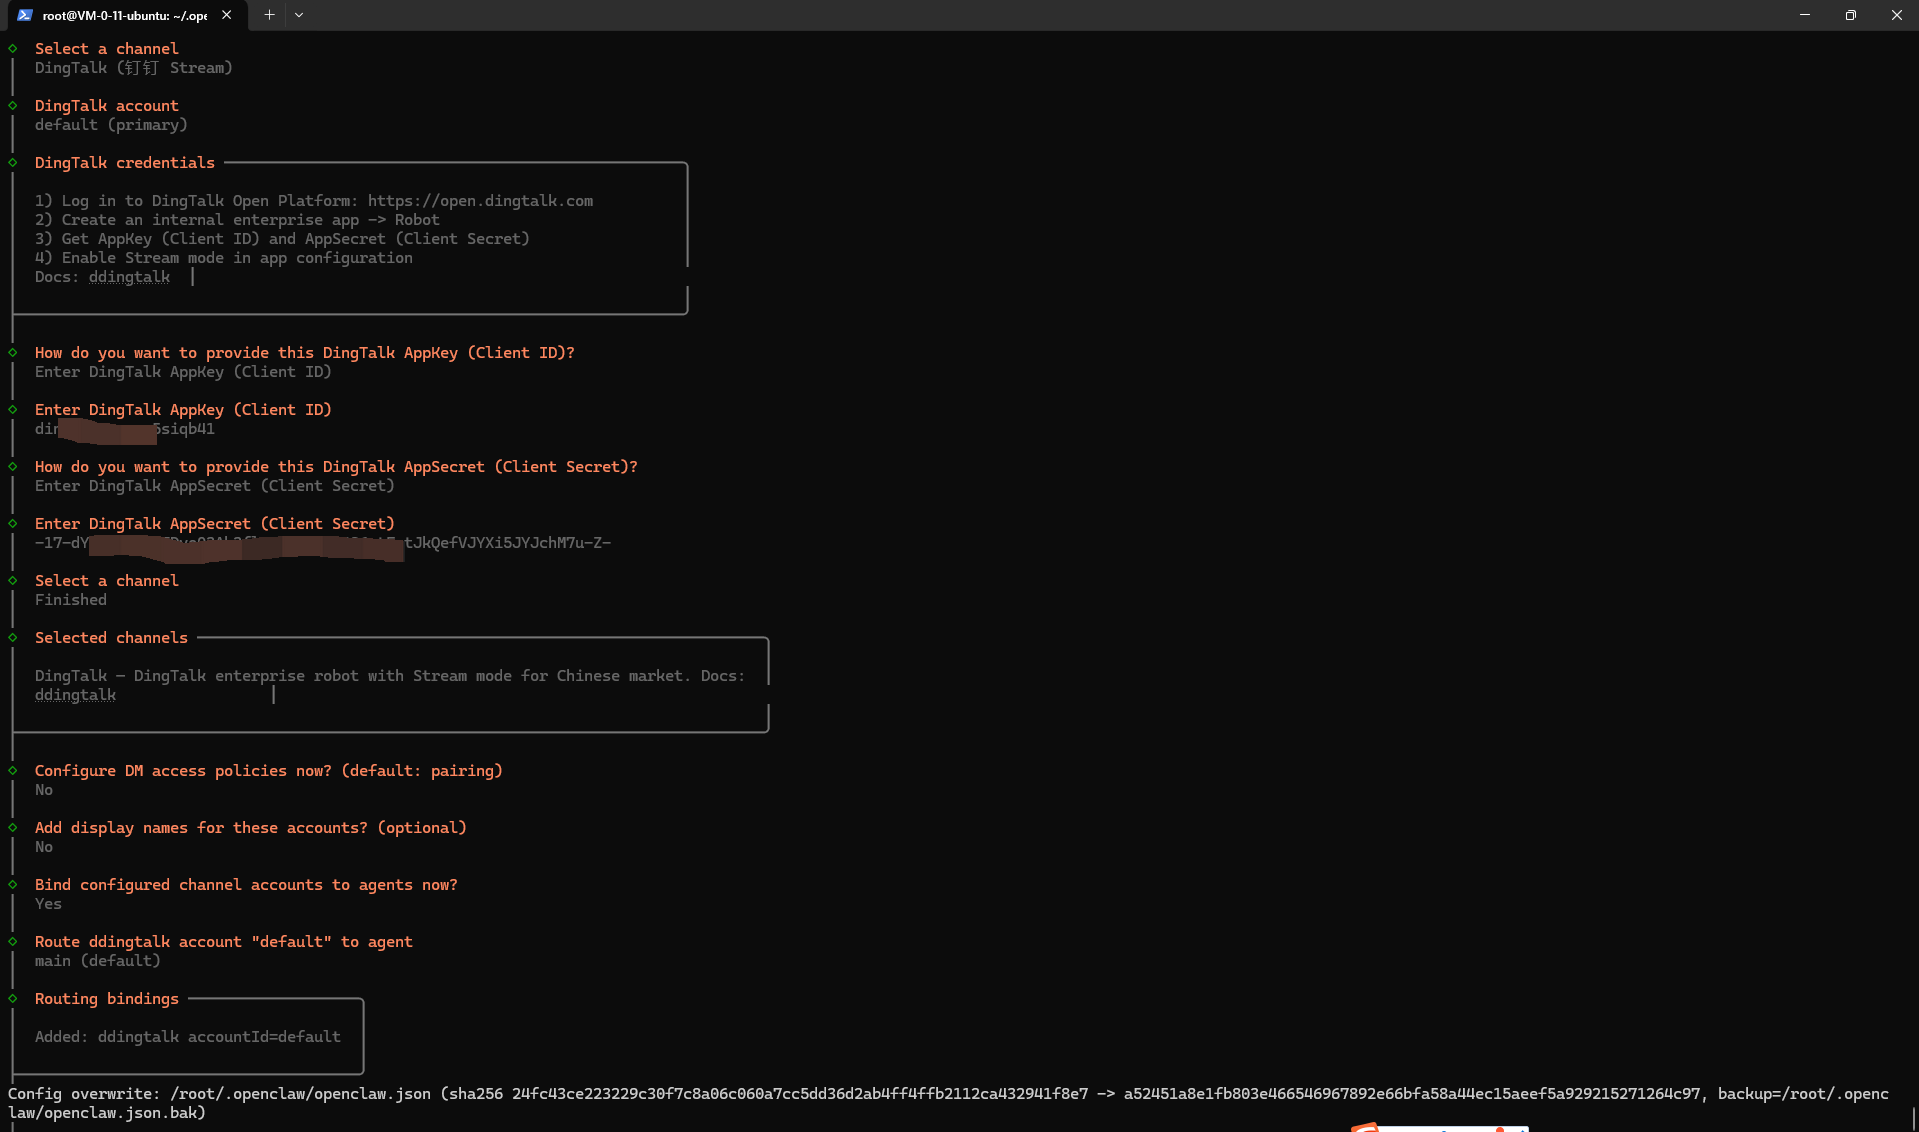
Task: Click the 'Enter DingTalk AppSecret (Client Secret)' prompt
Action: [214, 524]
